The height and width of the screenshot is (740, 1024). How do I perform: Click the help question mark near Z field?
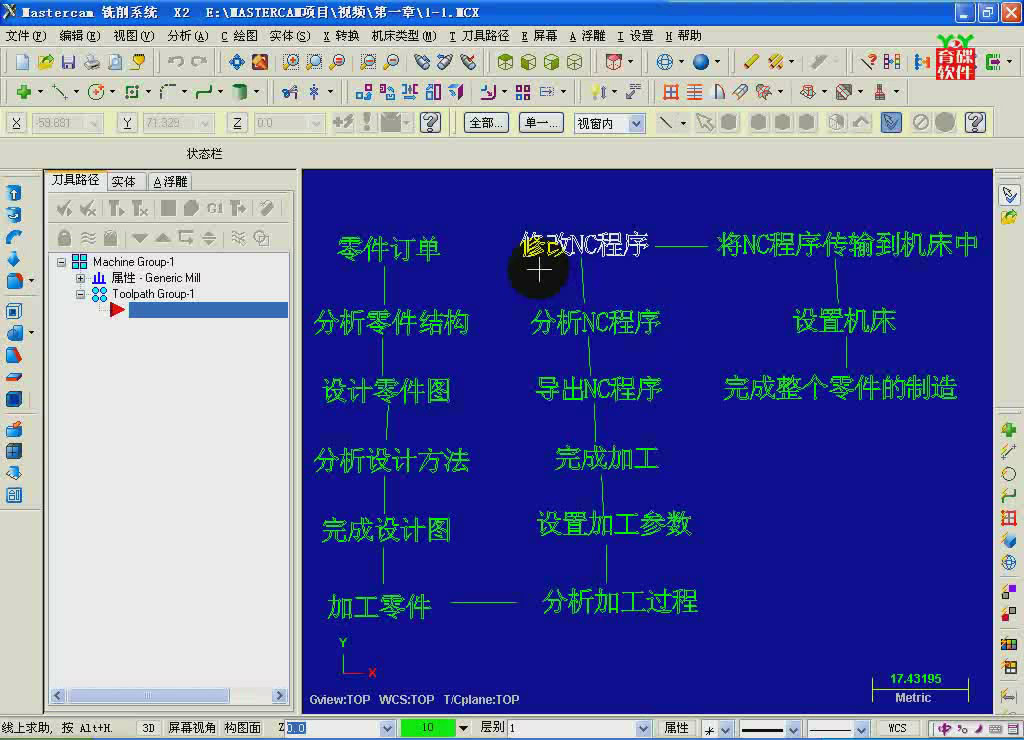pyautogui.click(x=430, y=122)
